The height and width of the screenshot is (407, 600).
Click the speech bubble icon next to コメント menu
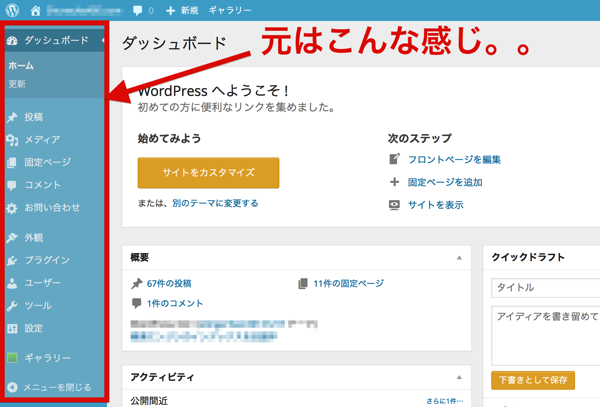tap(12, 186)
